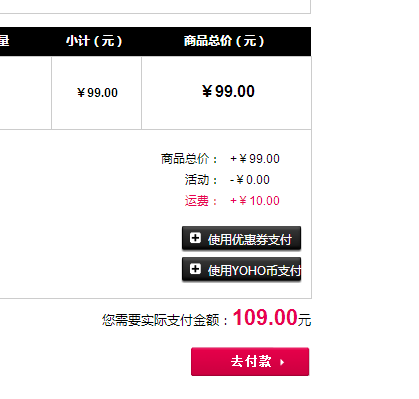Click the -¥0.00 discount amount
The image size is (419, 399).
[250, 180]
